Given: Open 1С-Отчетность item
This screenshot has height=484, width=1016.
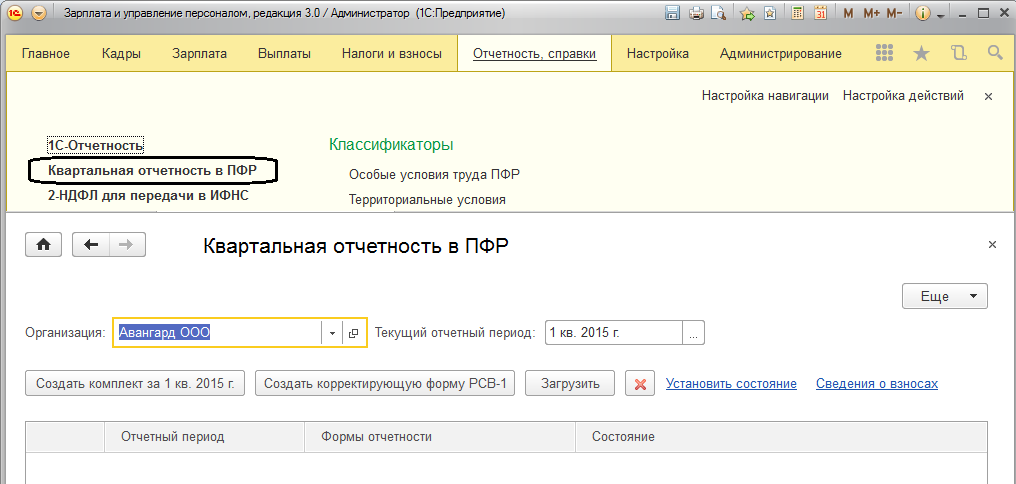Looking at the screenshot, I should [x=95, y=145].
